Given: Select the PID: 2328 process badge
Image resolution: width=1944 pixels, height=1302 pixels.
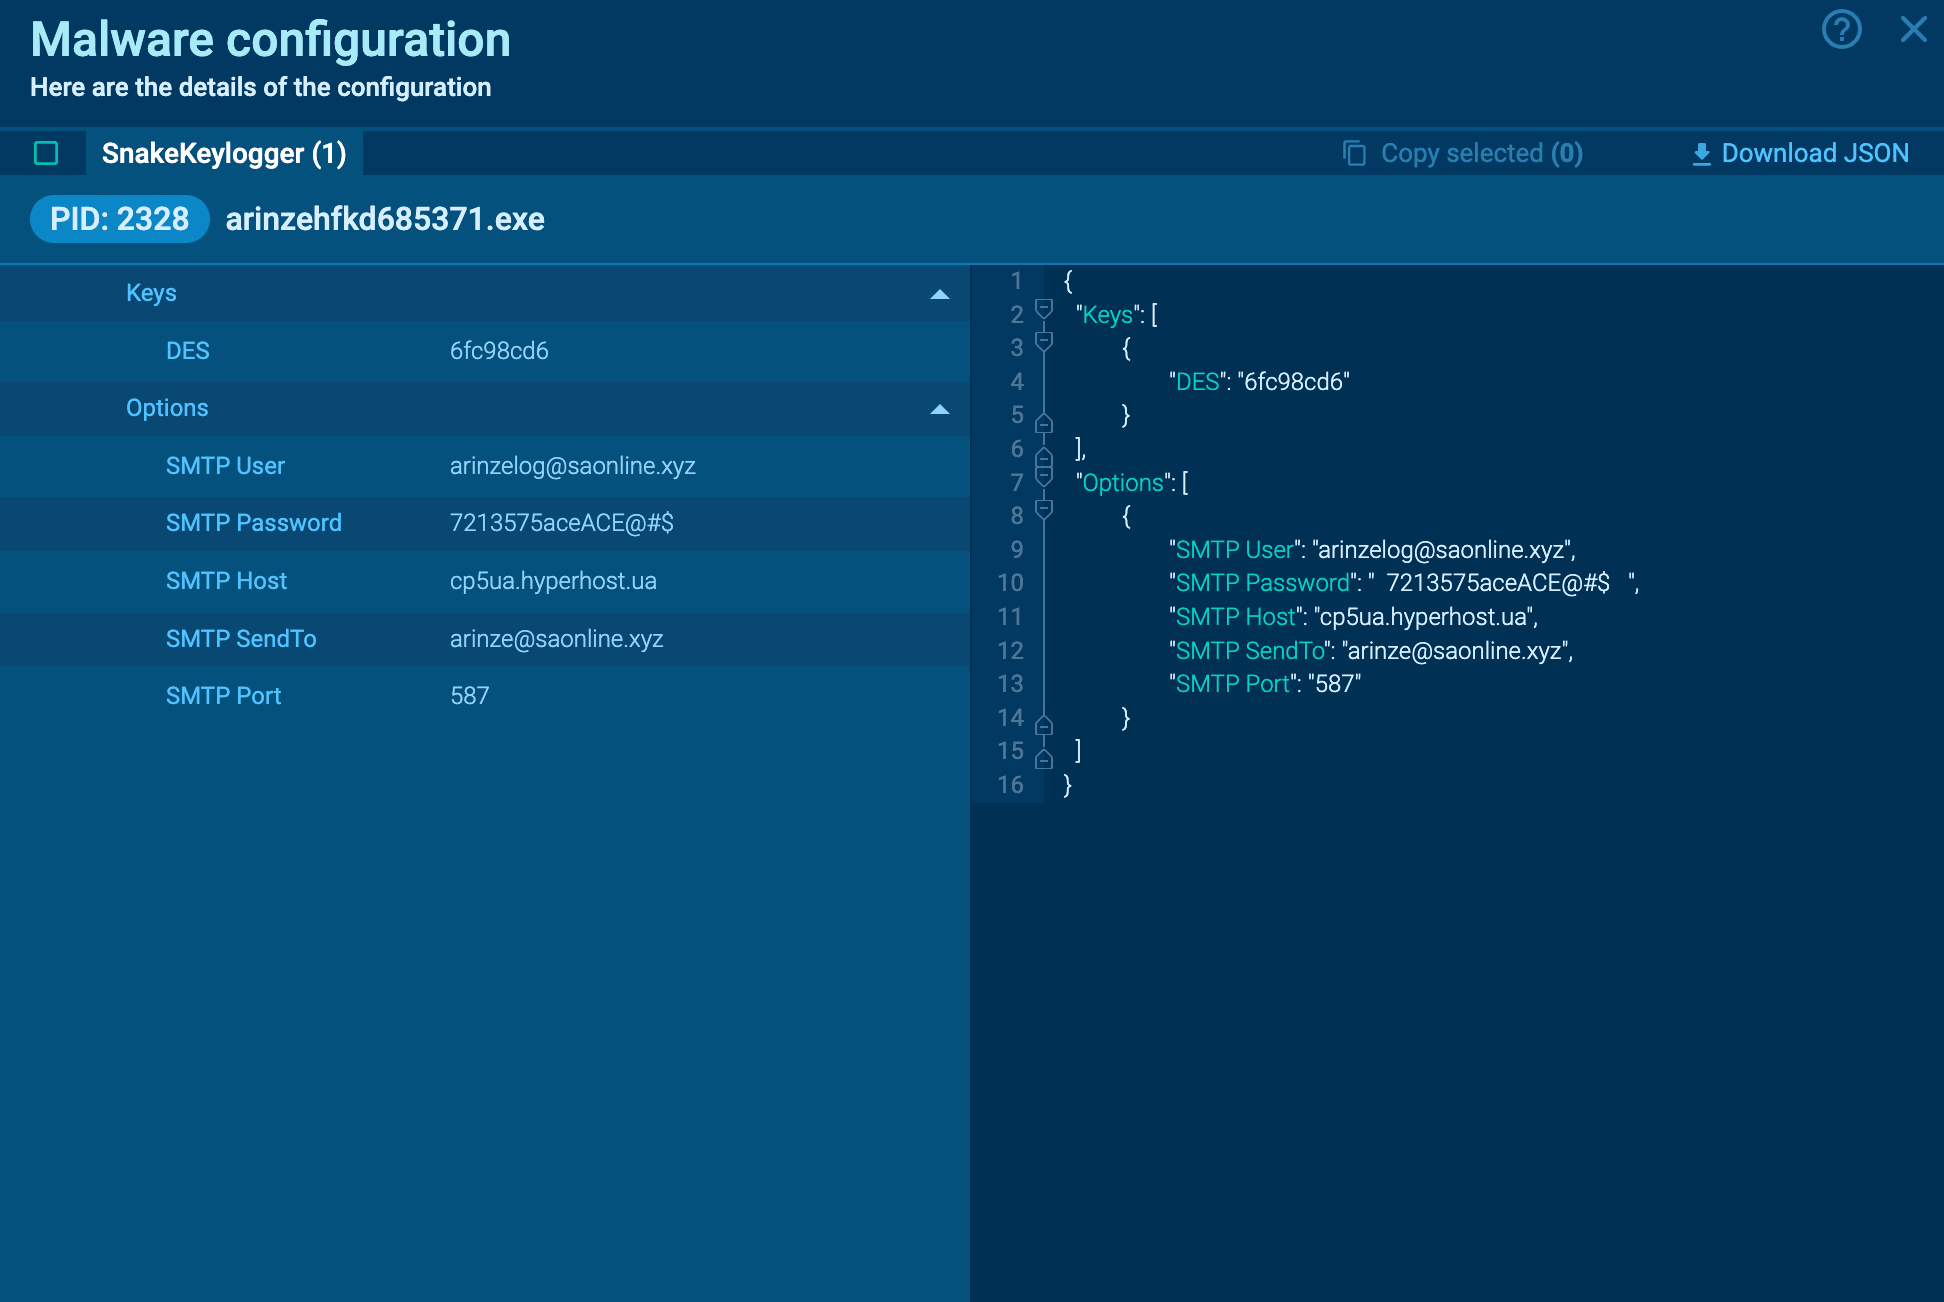Looking at the screenshot, I should pyautogui.click(x=119, y=218).
